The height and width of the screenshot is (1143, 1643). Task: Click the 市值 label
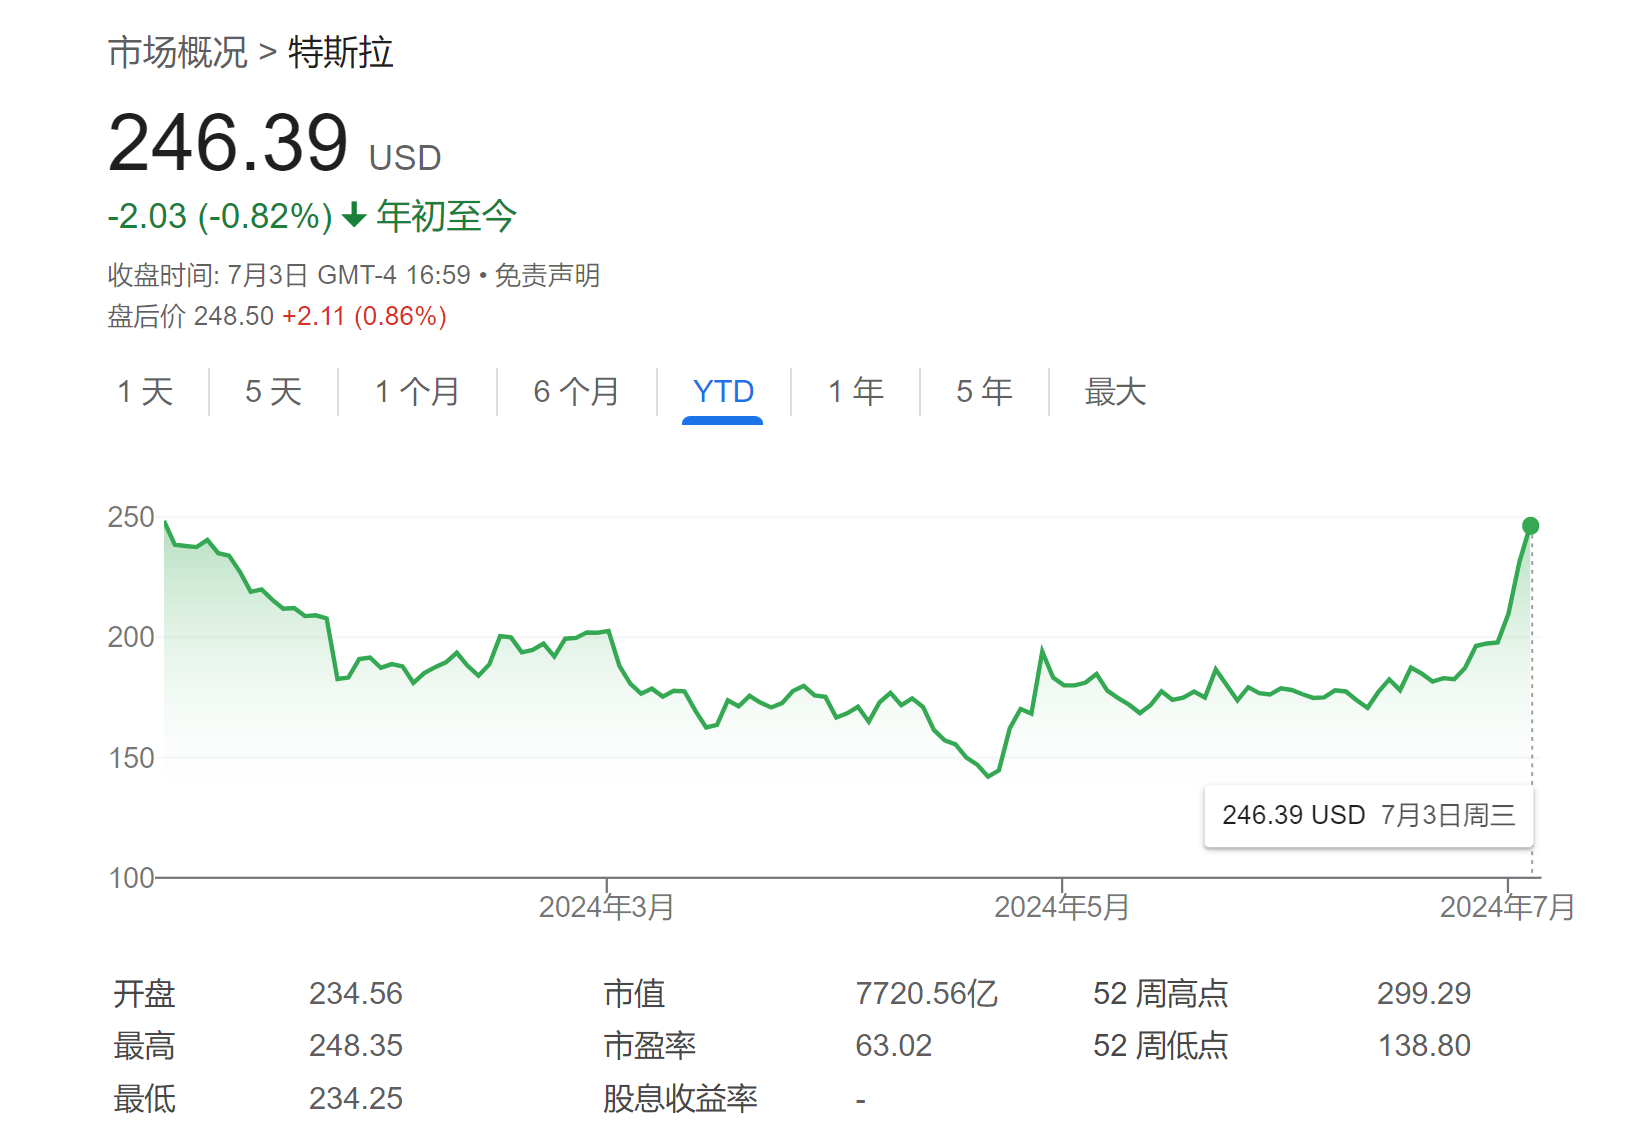click(634, 993)
